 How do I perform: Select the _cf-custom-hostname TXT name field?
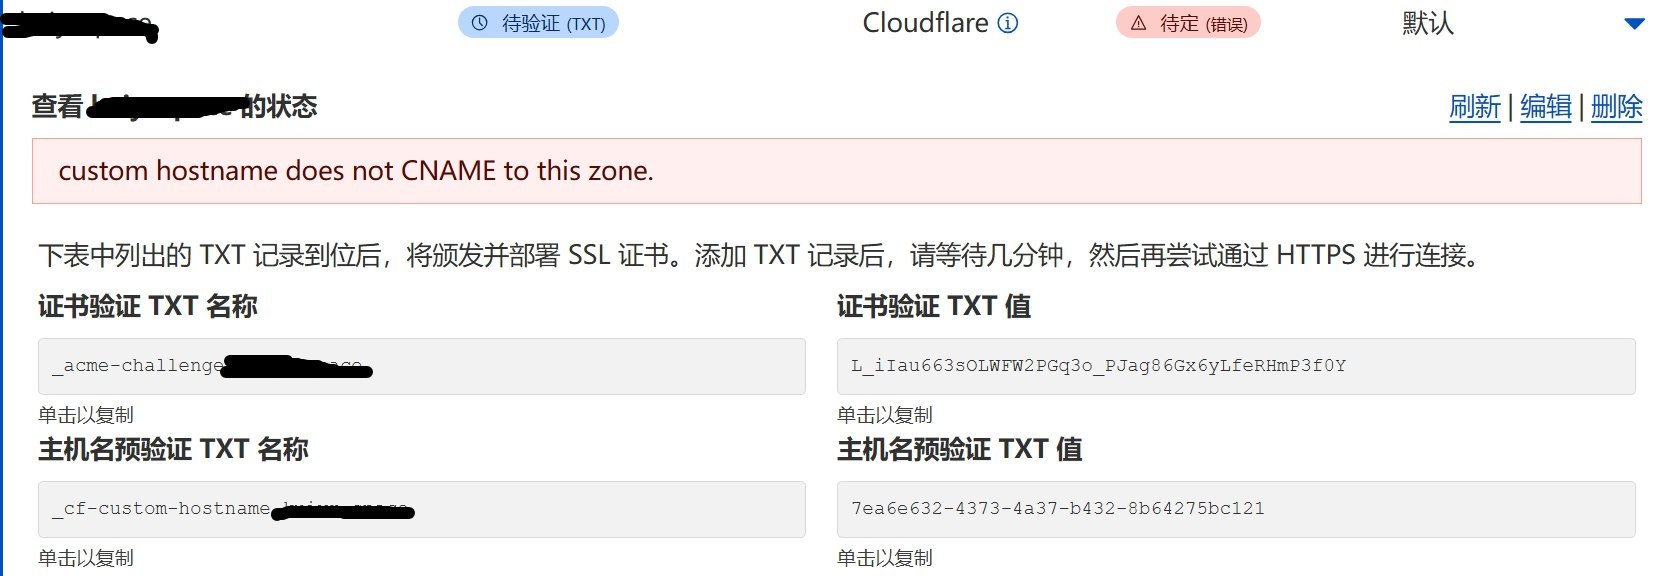[x=421, y=509]
